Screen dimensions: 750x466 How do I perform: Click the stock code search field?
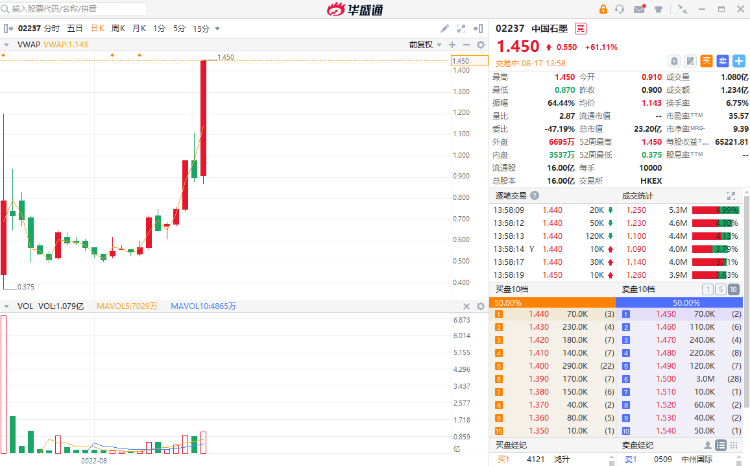74,9
